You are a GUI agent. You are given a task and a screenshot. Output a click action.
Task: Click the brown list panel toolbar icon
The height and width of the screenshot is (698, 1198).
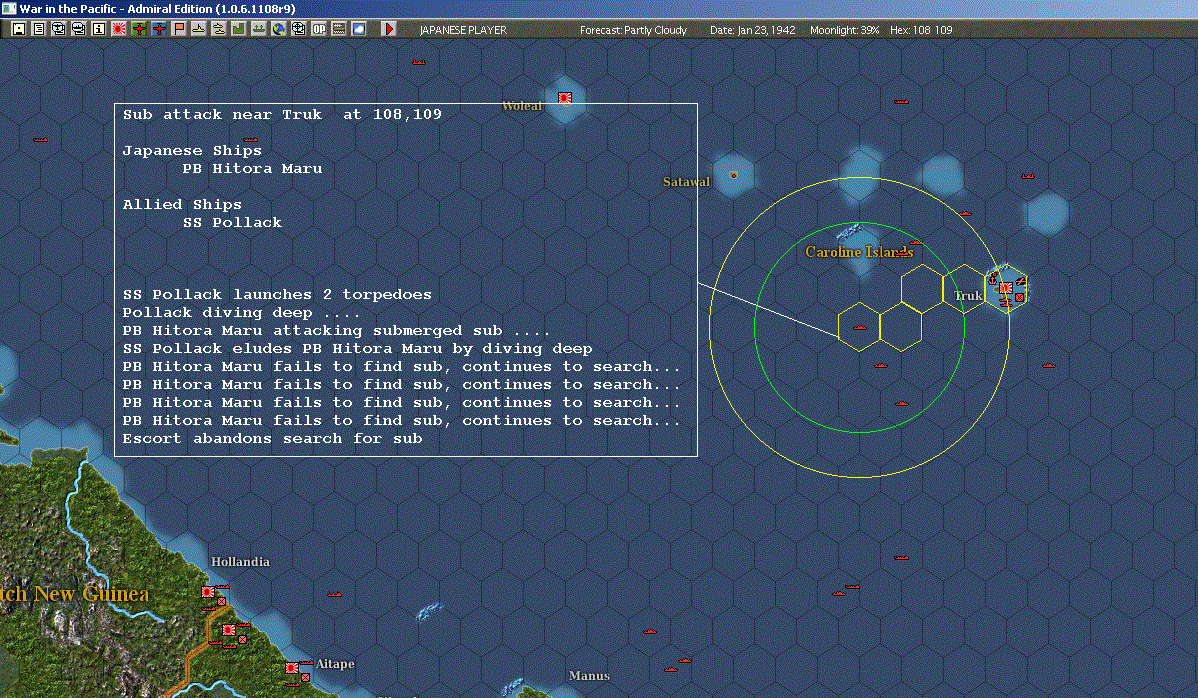[338, 29]
